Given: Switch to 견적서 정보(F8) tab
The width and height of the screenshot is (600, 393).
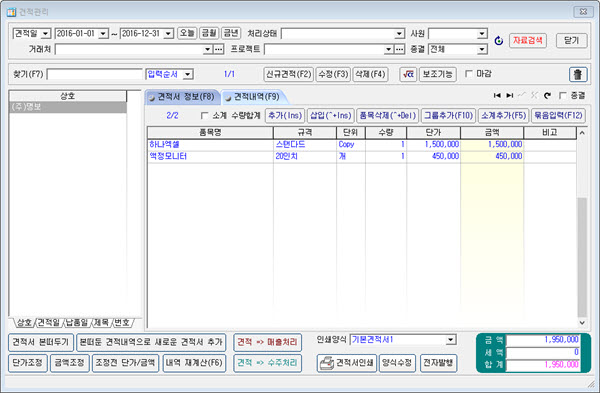Looking at the screenshot, I should pyautogui.click(x=183, y=97).
